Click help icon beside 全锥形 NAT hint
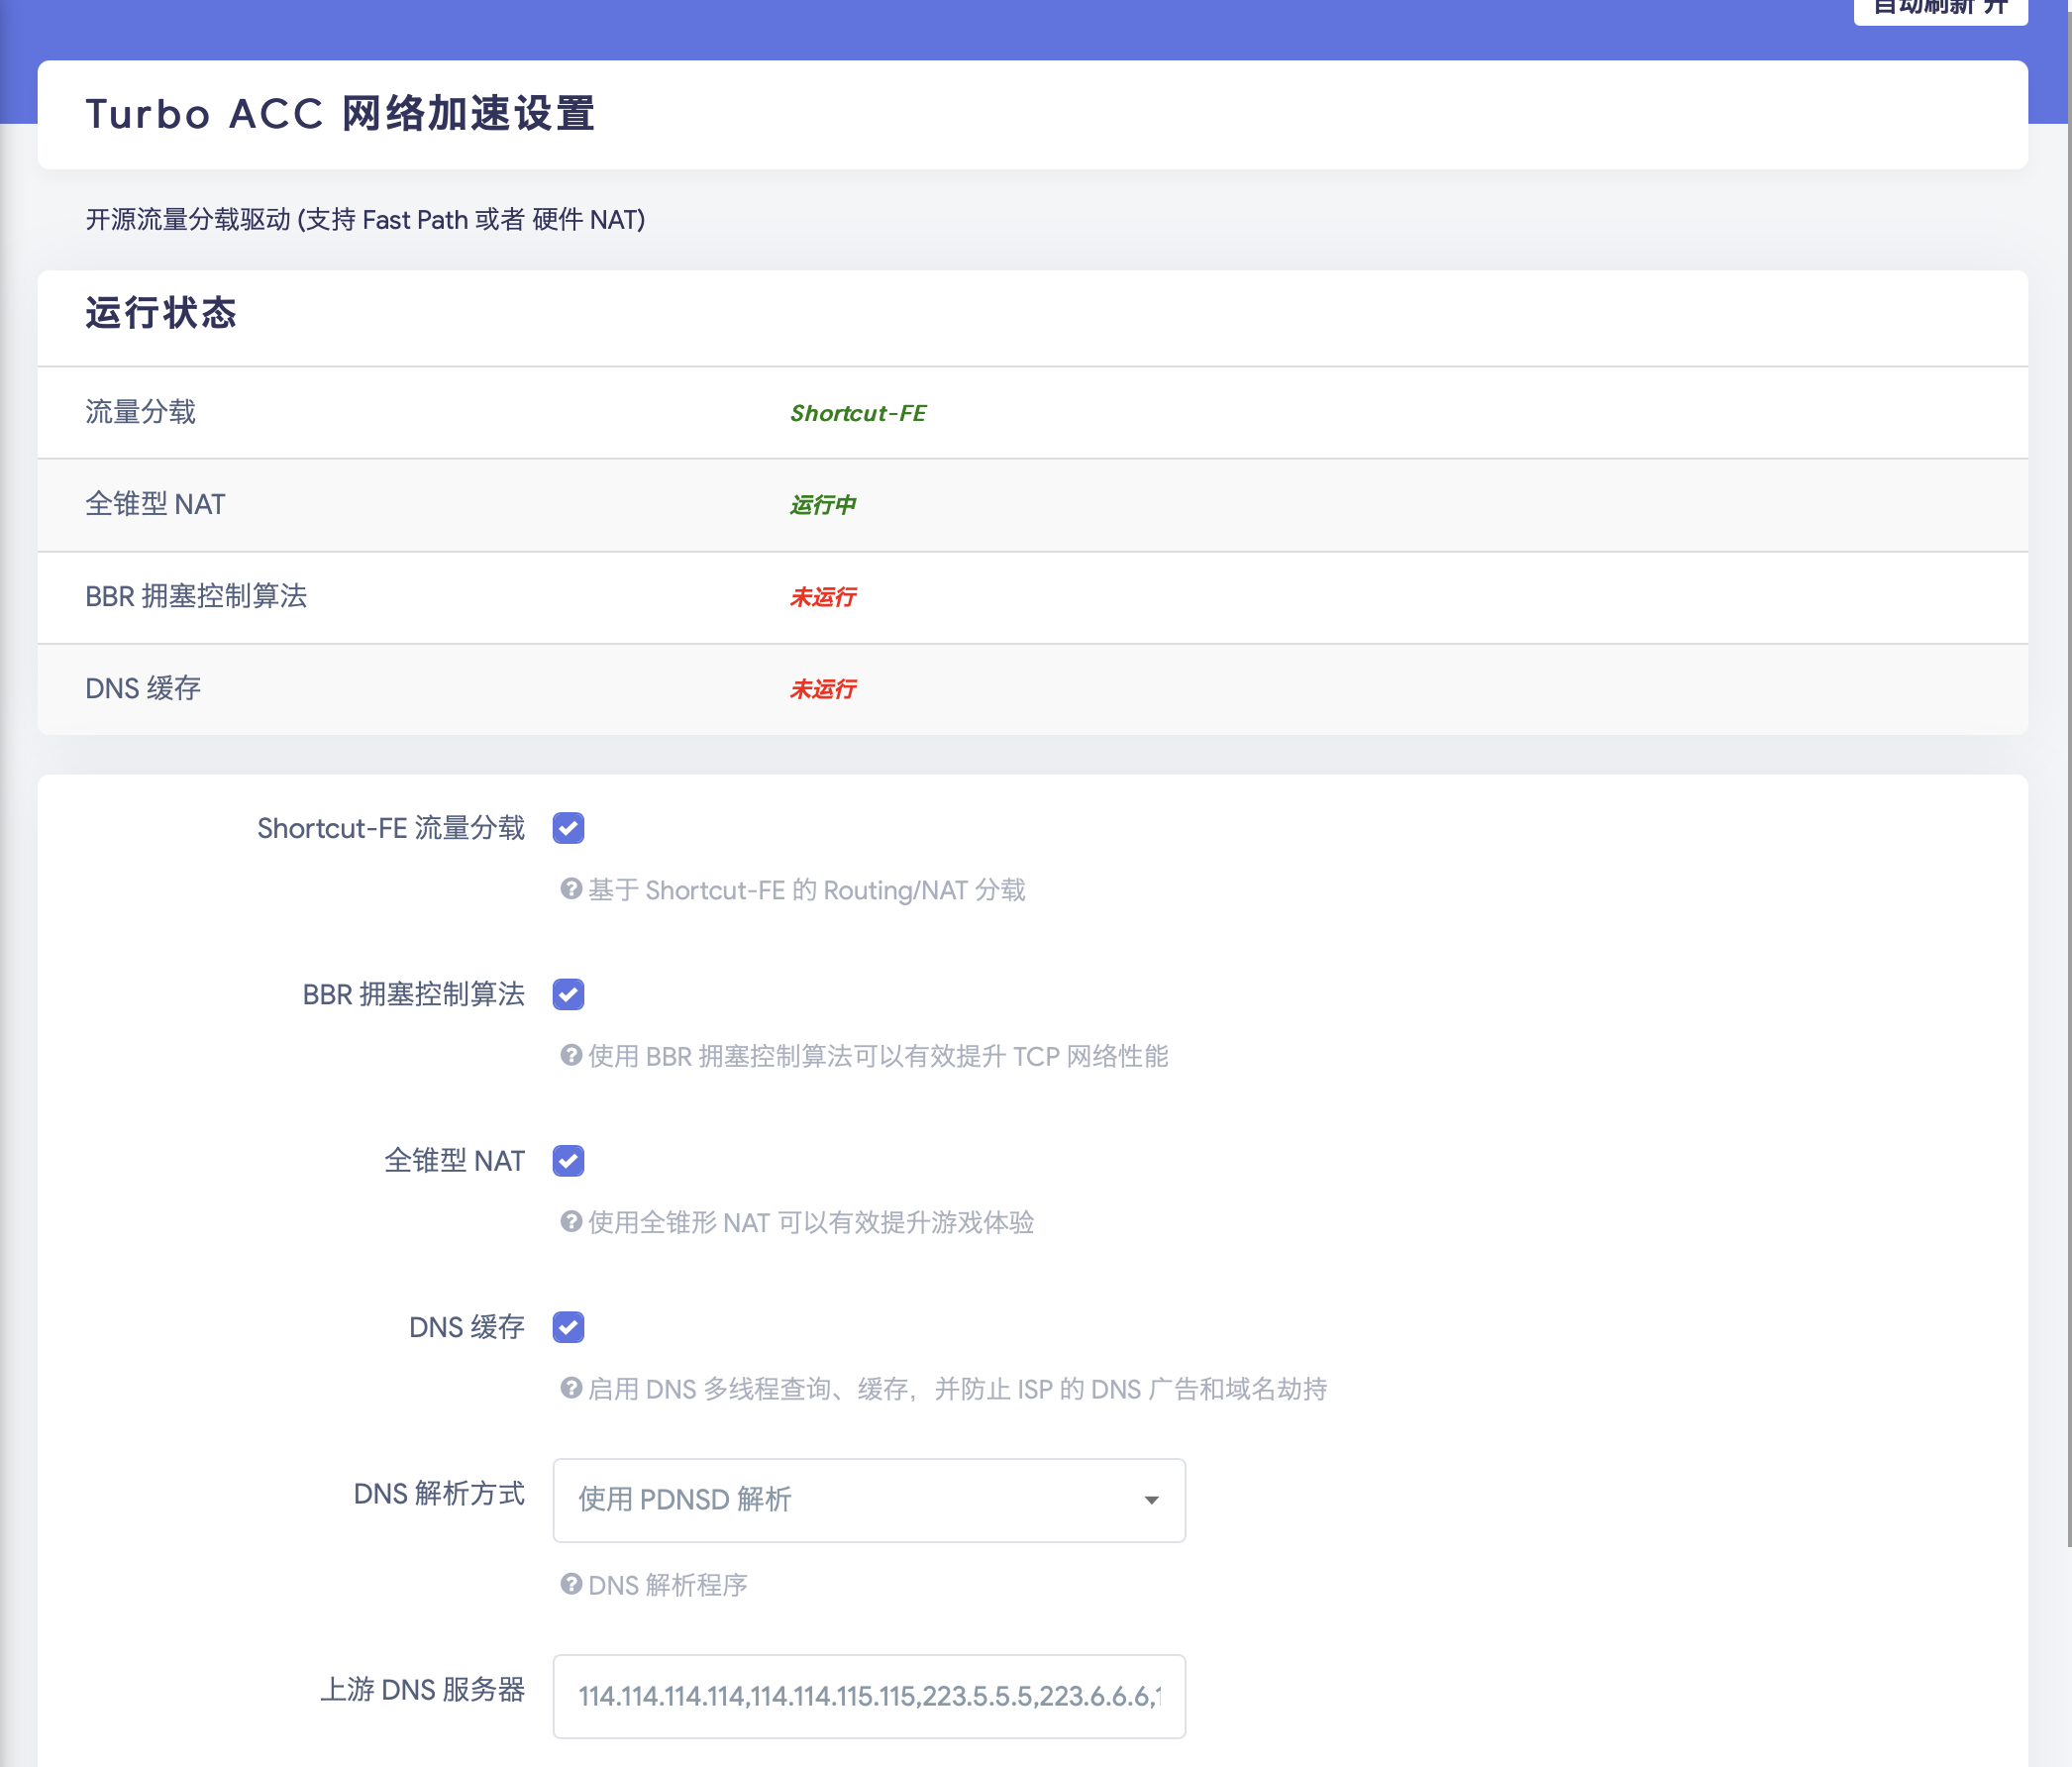 coord(571,1221)
